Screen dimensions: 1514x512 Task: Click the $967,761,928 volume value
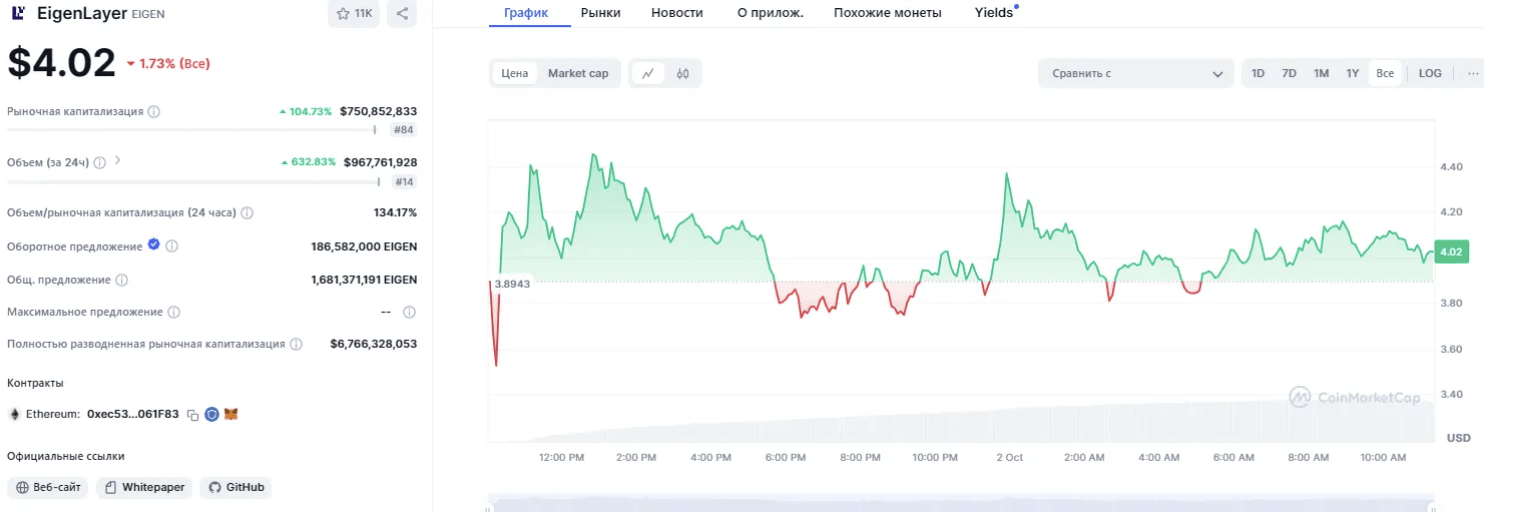pyautogui.click(x=380, y=162)
